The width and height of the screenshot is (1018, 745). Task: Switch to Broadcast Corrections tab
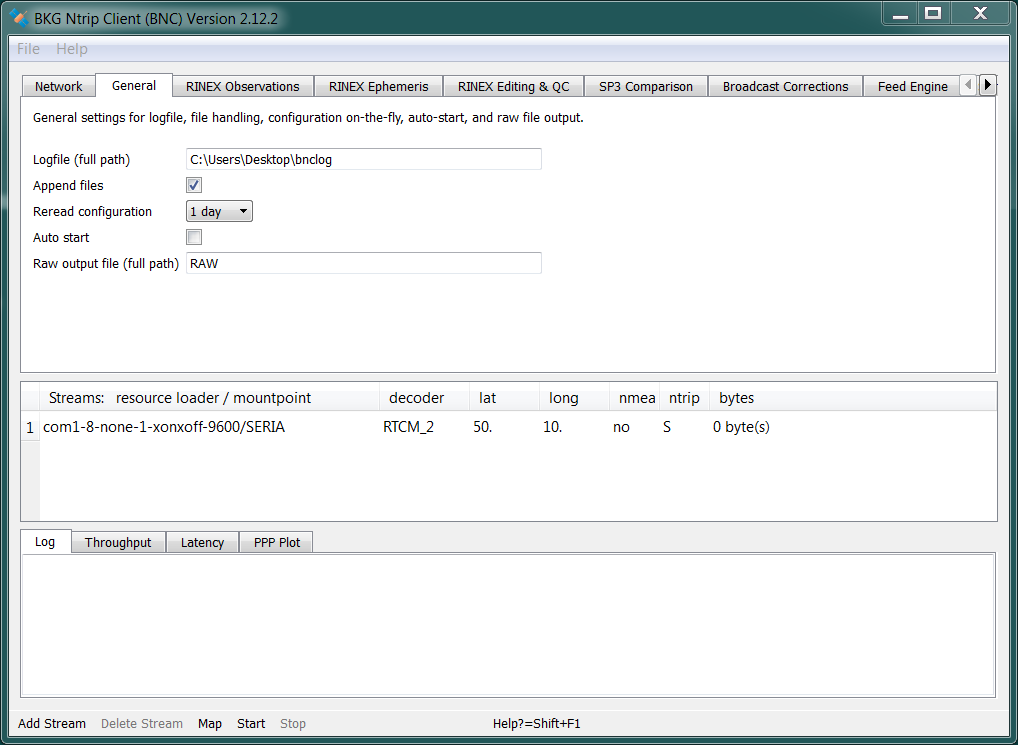(786, 86)
